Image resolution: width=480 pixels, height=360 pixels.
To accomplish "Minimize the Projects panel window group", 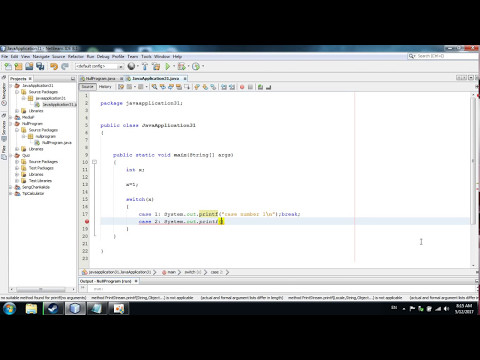I will [73, 79].
